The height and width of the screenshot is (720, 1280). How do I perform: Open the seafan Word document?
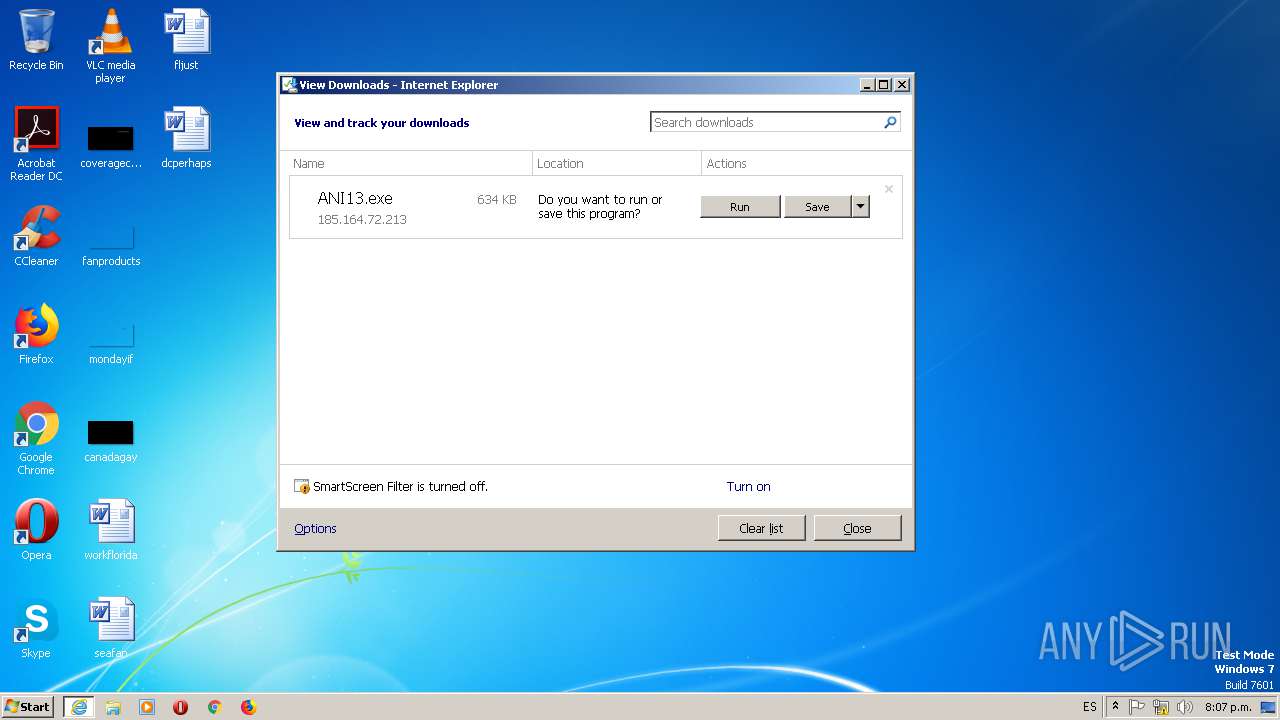(x=110, y=628)
